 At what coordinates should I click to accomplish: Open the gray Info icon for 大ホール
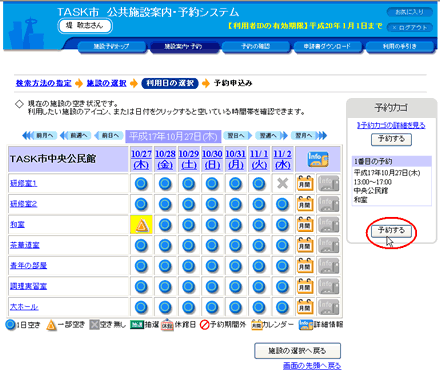328,307
